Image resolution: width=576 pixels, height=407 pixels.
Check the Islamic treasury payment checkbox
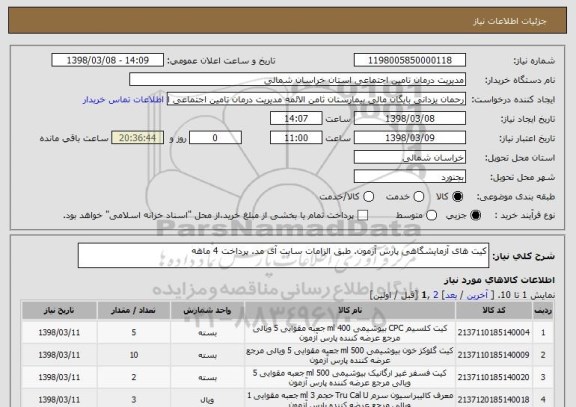363,216
